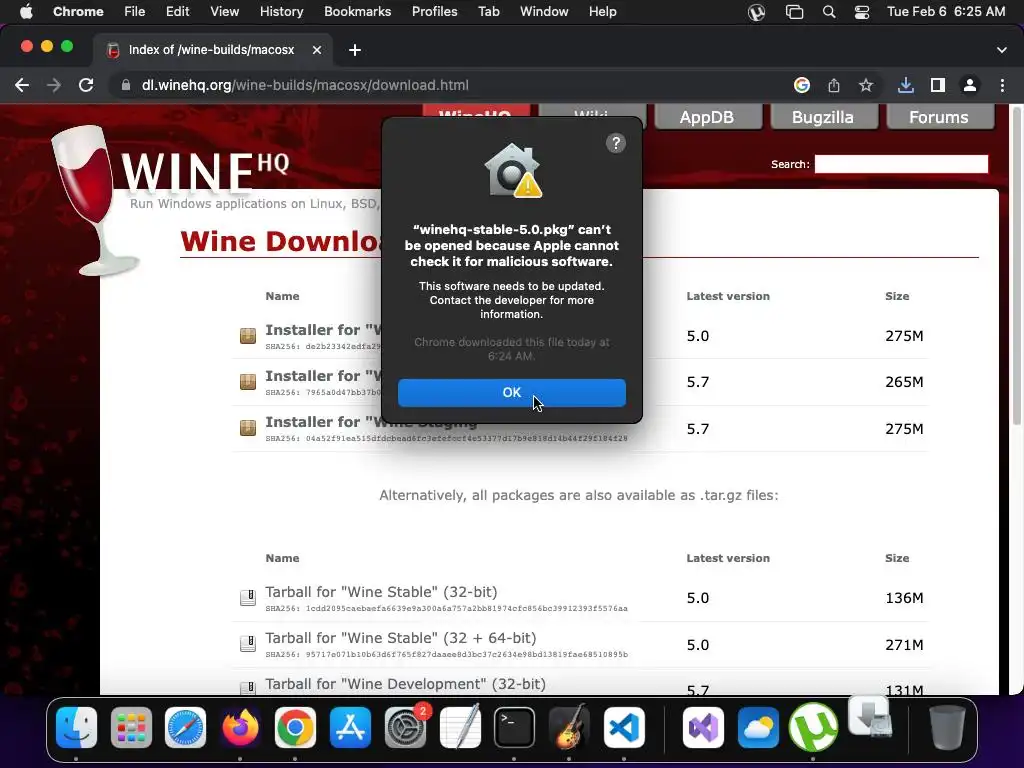Open the History menu
The image size is (1024, 768).
pos(281,11)
